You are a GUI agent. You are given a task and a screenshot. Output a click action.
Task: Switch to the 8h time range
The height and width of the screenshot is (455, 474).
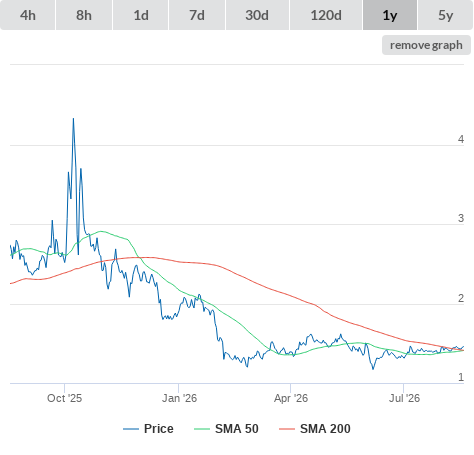pyautogui.click(x=84, y=15)
